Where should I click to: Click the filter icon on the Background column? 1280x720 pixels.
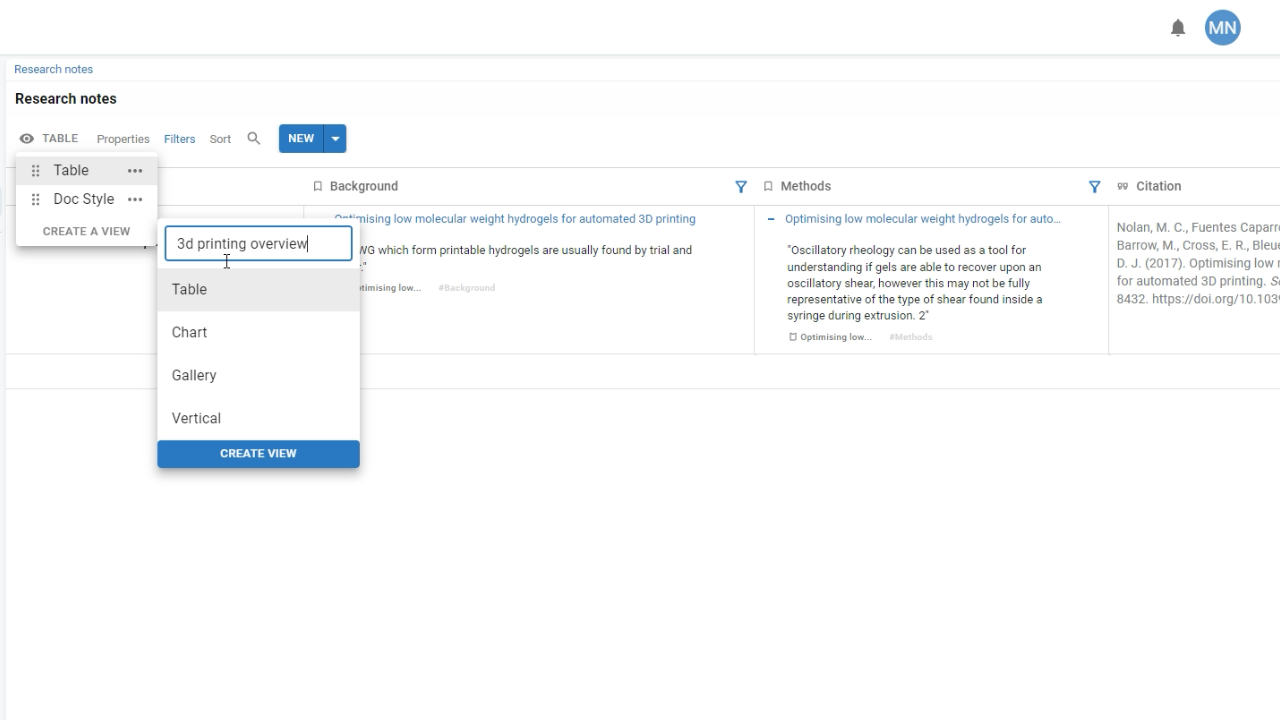click(x=741, y=186)
